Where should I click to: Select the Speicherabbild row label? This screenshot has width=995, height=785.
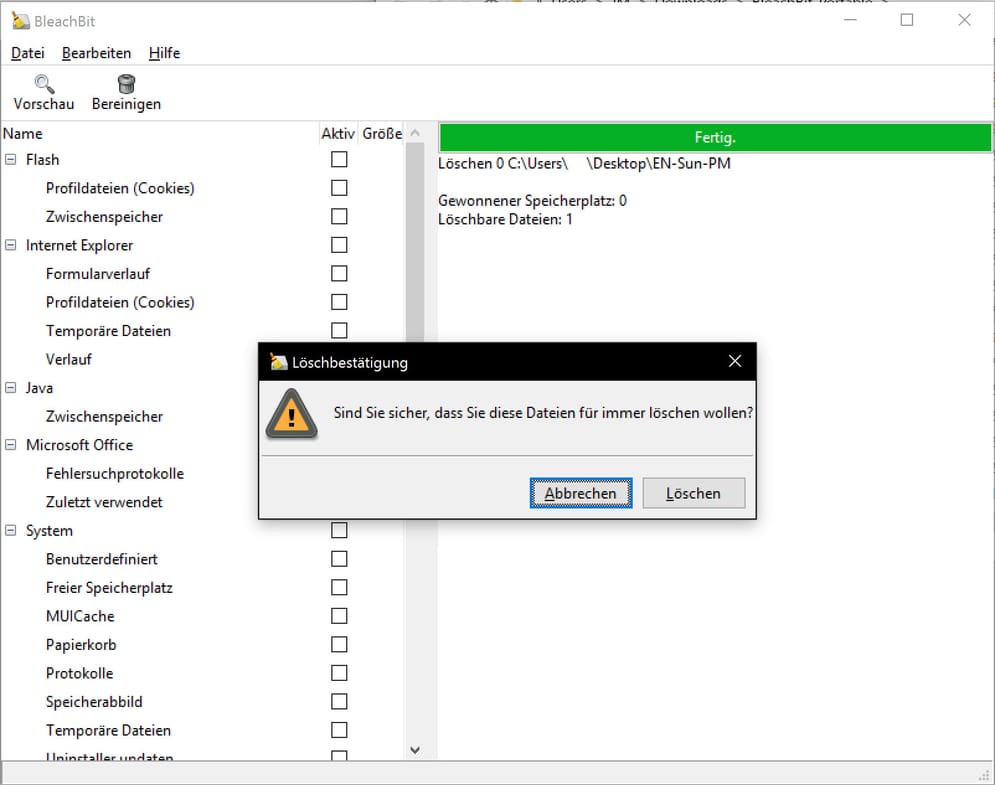[94, 702]
